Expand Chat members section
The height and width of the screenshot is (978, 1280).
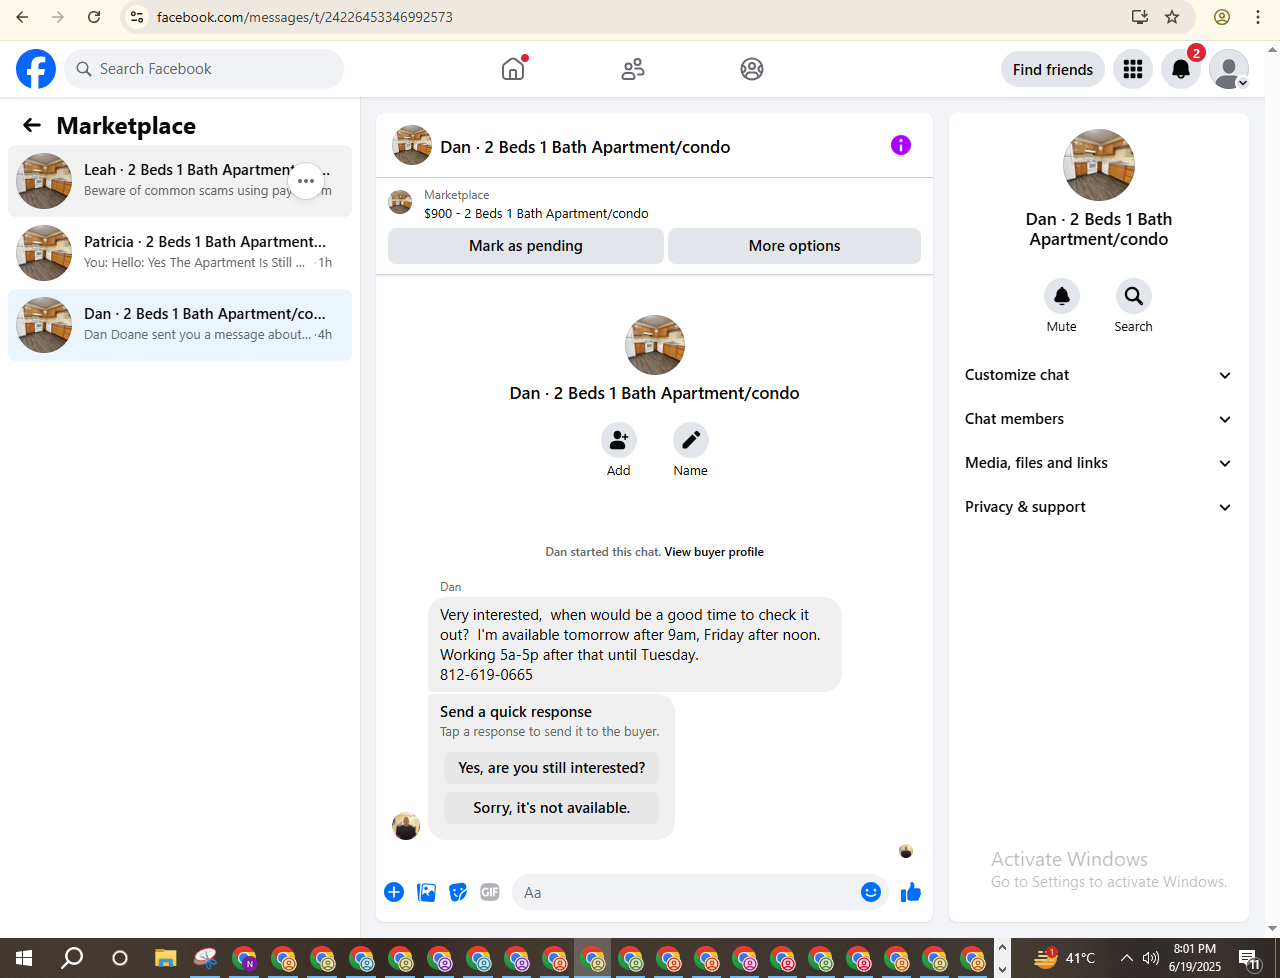coord(1099,419)
